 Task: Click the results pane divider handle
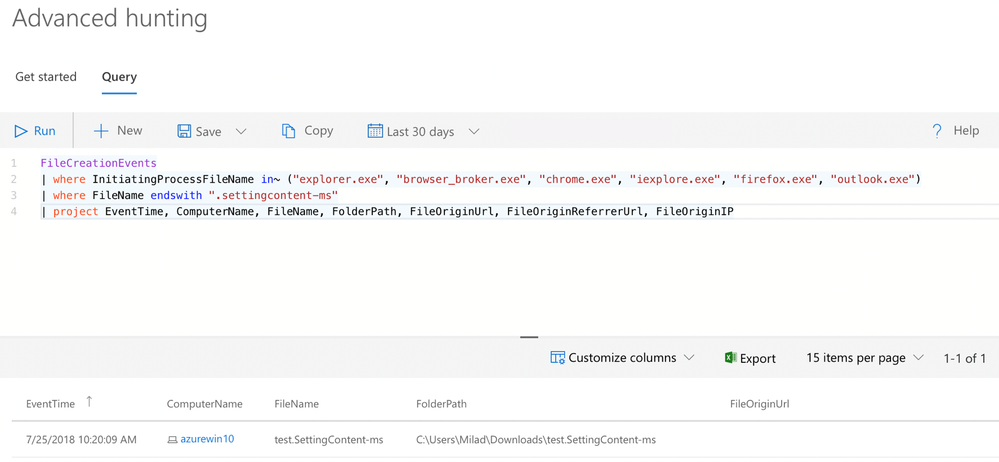pyautogui.click(x=529, y=337)
